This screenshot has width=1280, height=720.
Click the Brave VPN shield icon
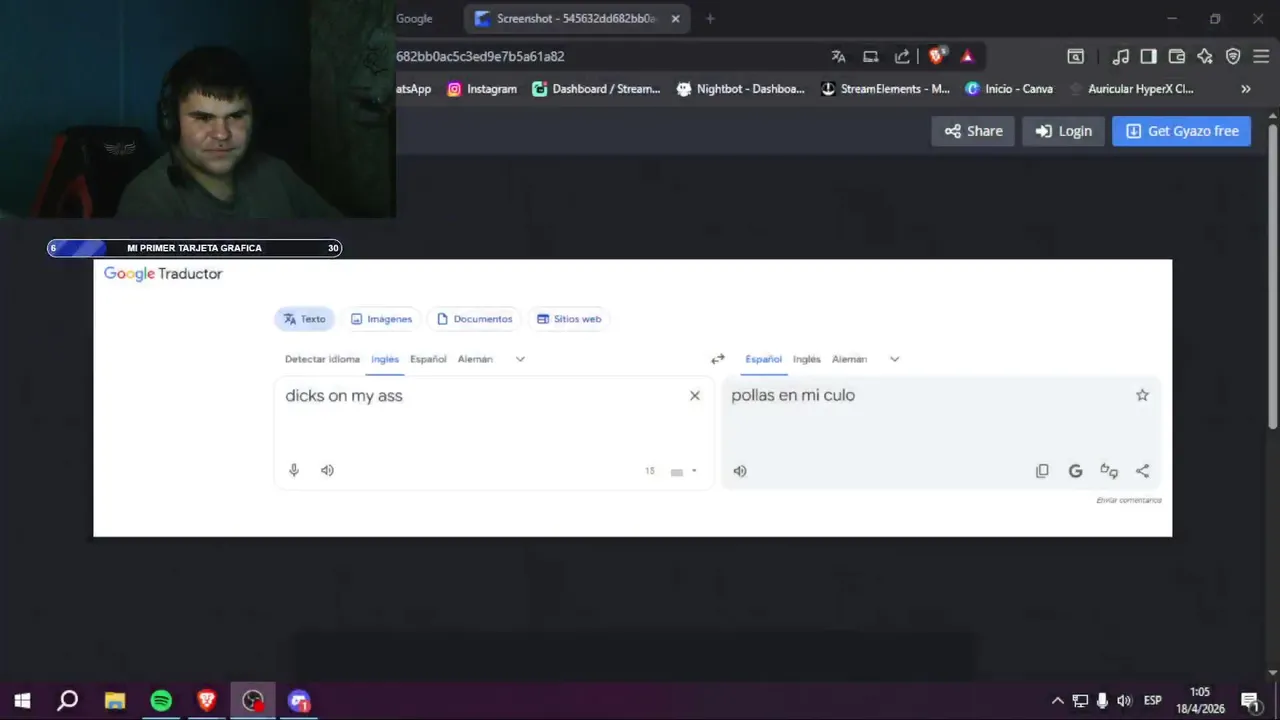(x=1233, y=56)
